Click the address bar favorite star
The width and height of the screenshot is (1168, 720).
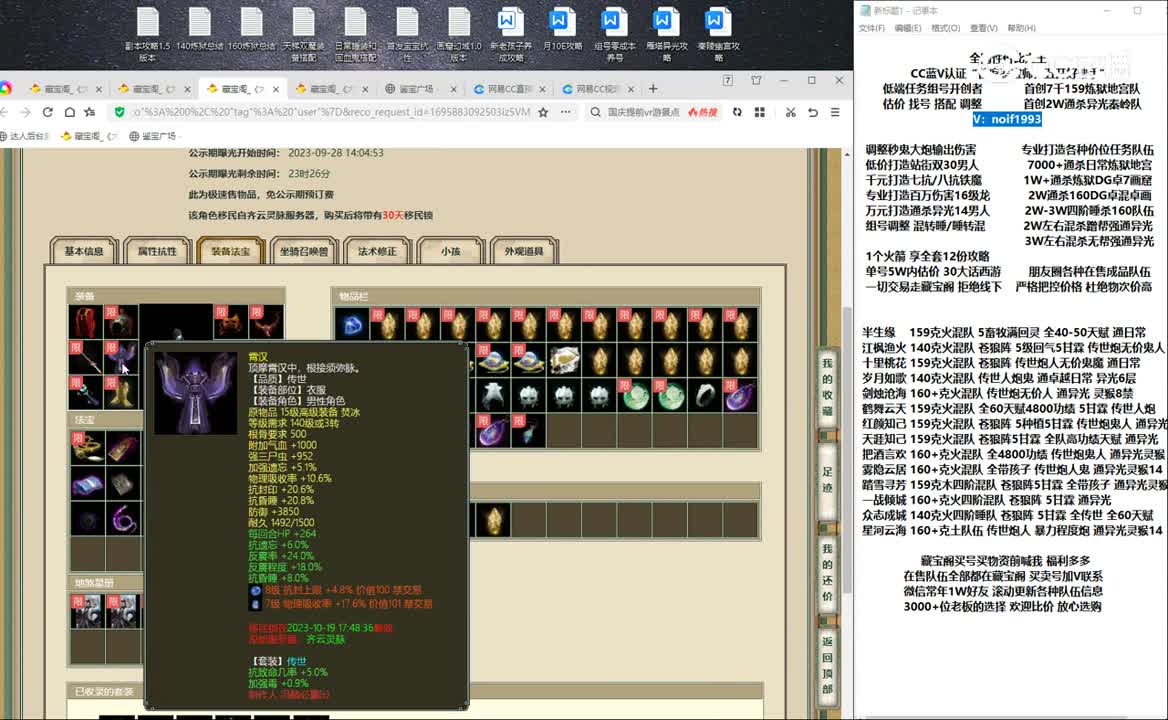(x=543, y=112)
